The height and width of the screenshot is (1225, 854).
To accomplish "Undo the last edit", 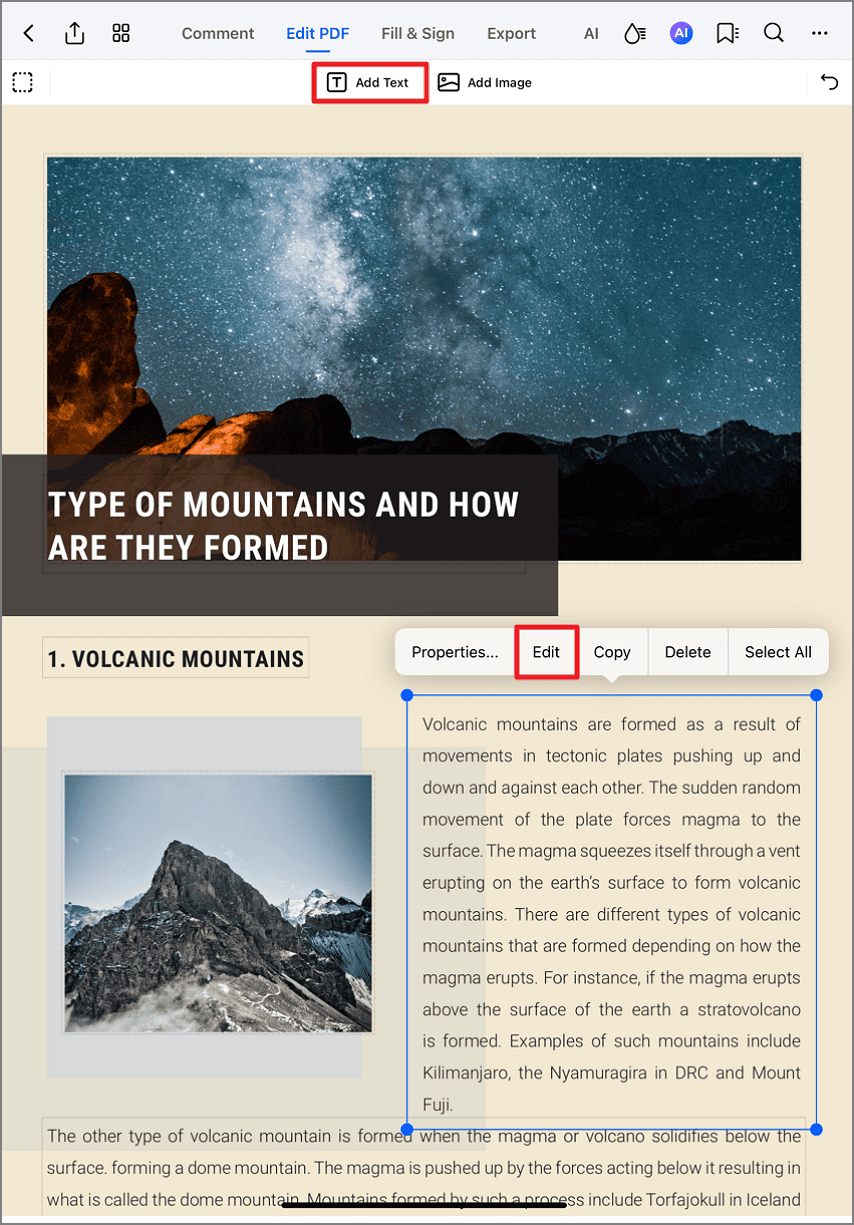I will 829,82.
